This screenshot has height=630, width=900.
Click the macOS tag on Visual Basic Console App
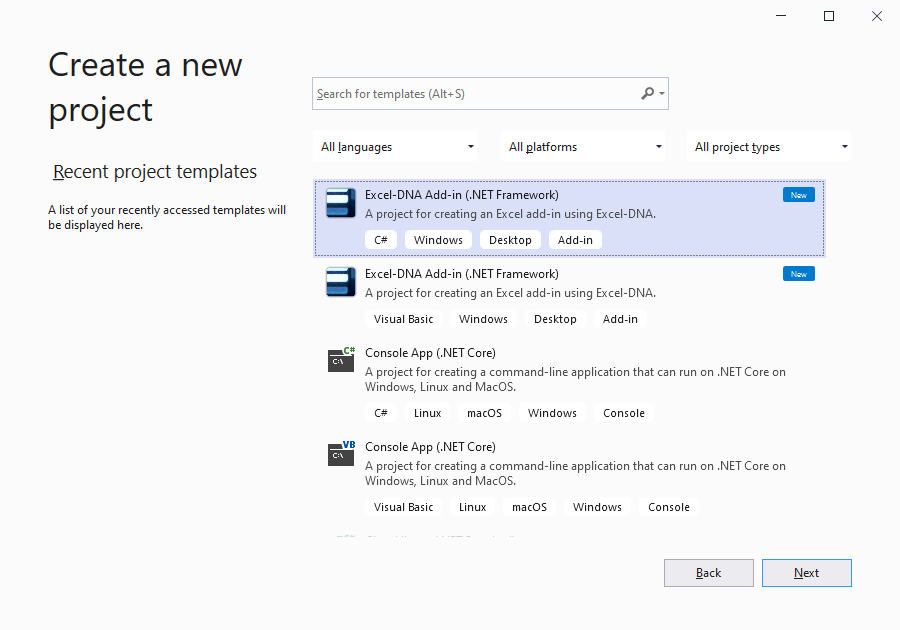(529, 507)
